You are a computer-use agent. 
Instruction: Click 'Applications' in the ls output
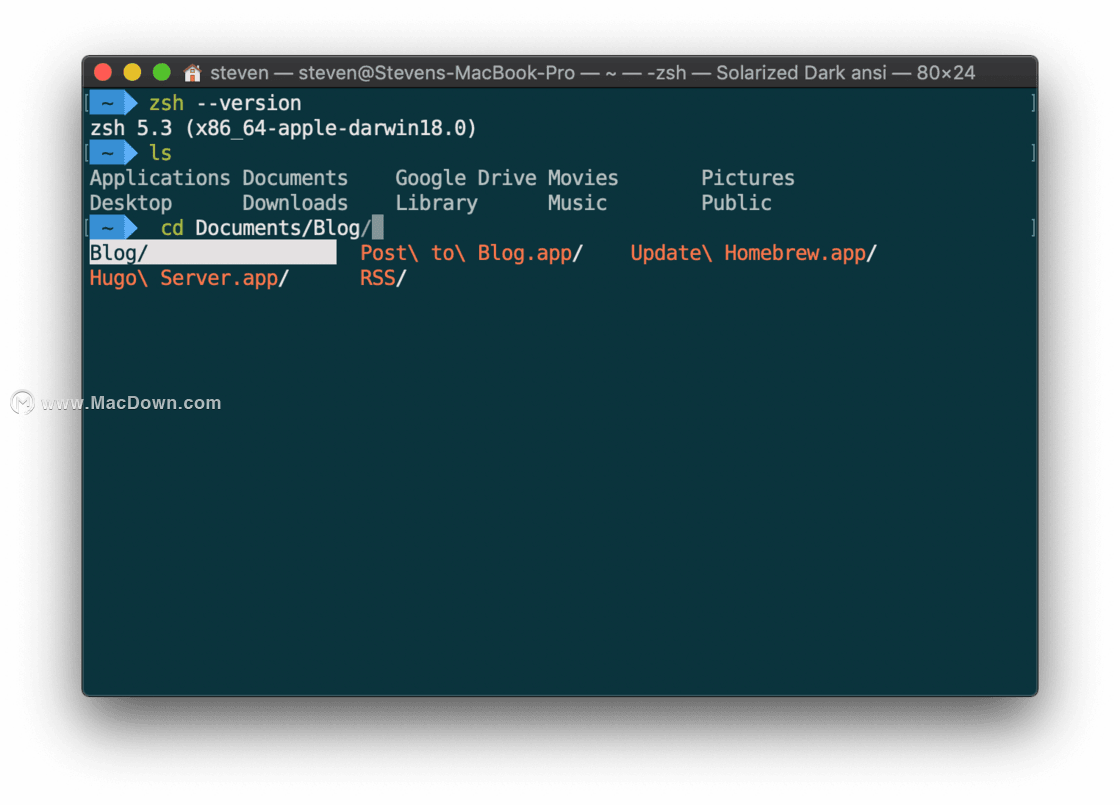(x=160, y=178)
